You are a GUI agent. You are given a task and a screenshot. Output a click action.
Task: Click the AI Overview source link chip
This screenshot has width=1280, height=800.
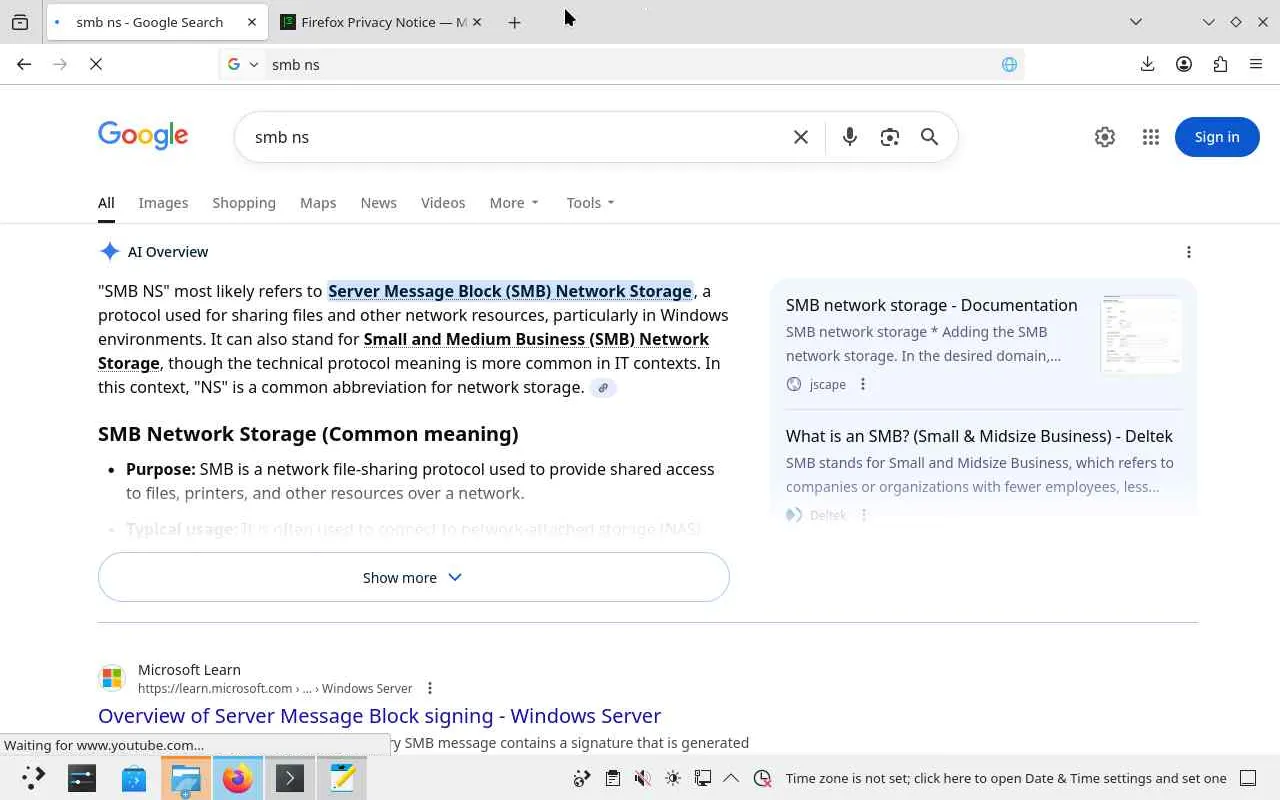tap(603, 388)
